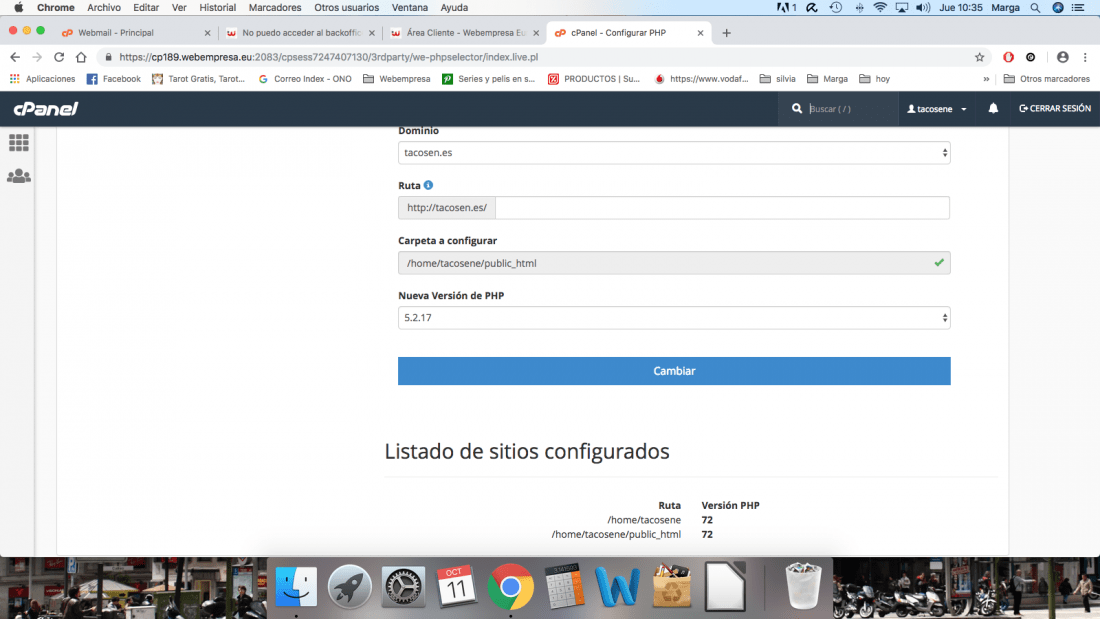Open the Webempresa bookmarks folder
1100x619 pixels.
click(x=396, y=79)
